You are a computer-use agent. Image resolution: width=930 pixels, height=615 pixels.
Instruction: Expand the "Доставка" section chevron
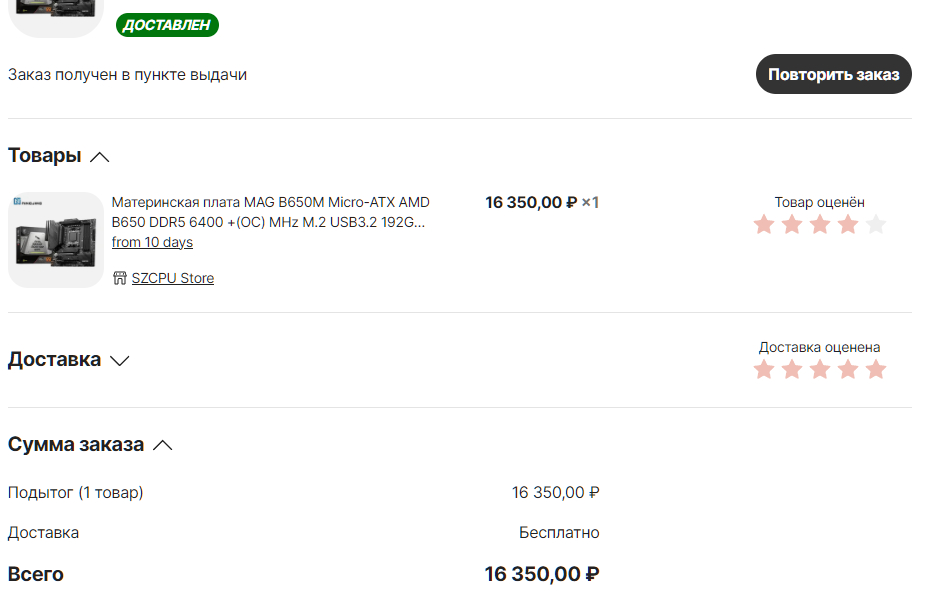(x=120, y=361)
